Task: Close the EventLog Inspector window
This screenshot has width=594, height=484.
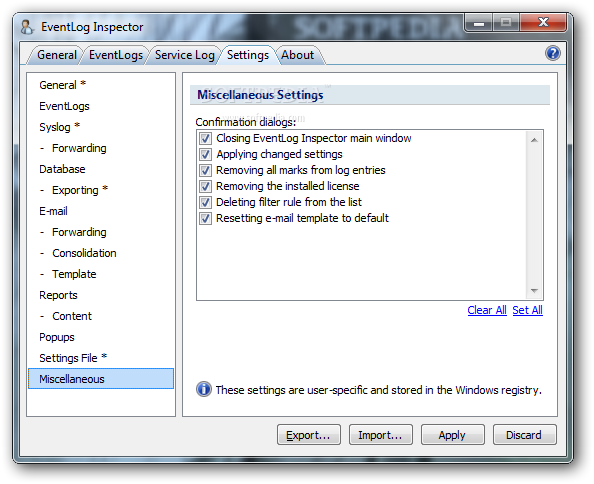Action: (543, 23)
